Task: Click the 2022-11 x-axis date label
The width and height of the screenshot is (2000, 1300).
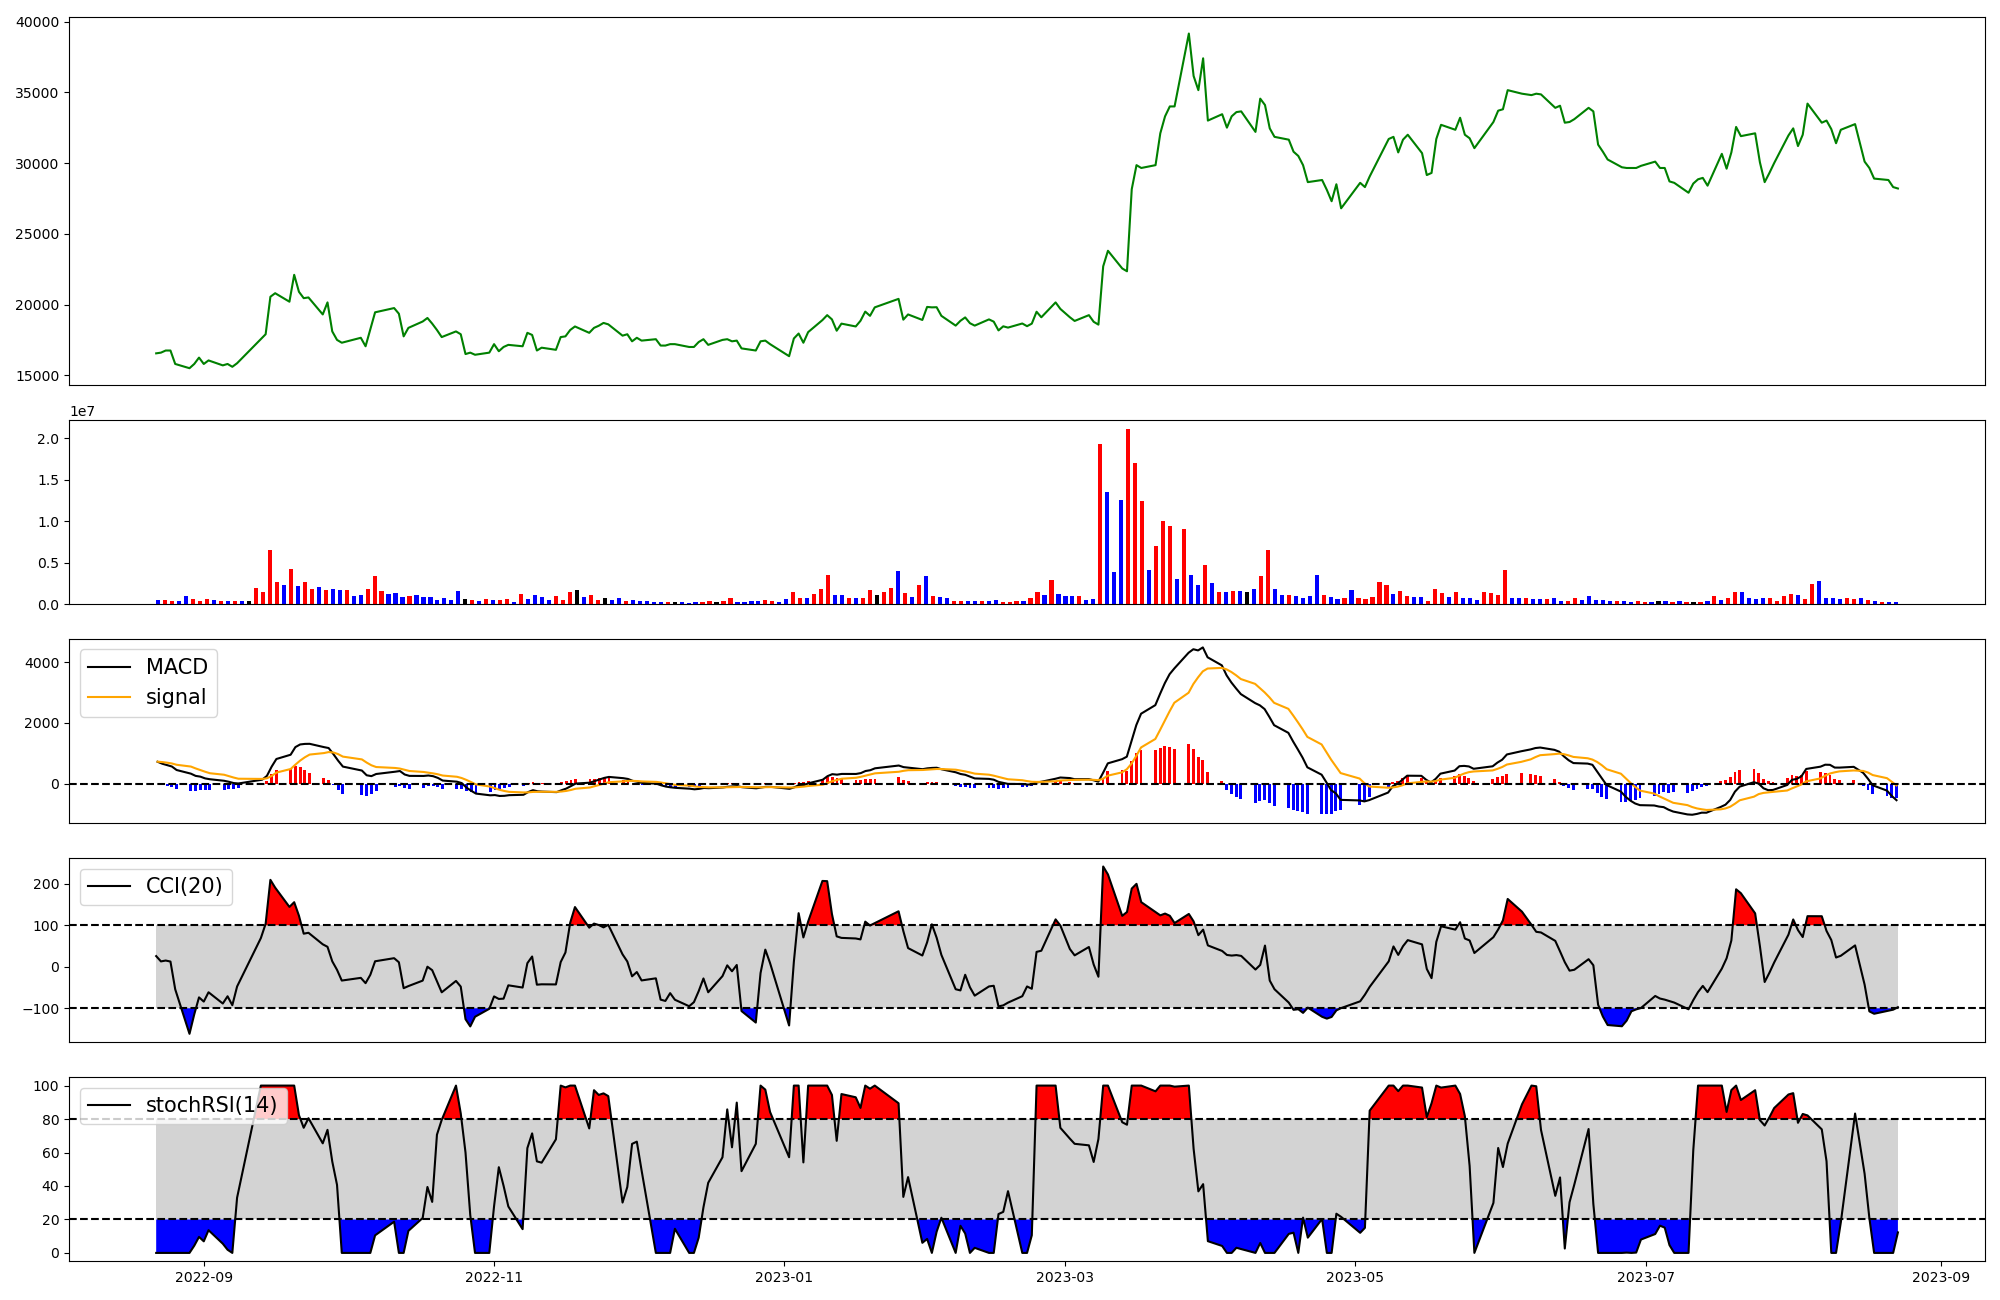Action: pyautogui.click(x=494, y=1277)
